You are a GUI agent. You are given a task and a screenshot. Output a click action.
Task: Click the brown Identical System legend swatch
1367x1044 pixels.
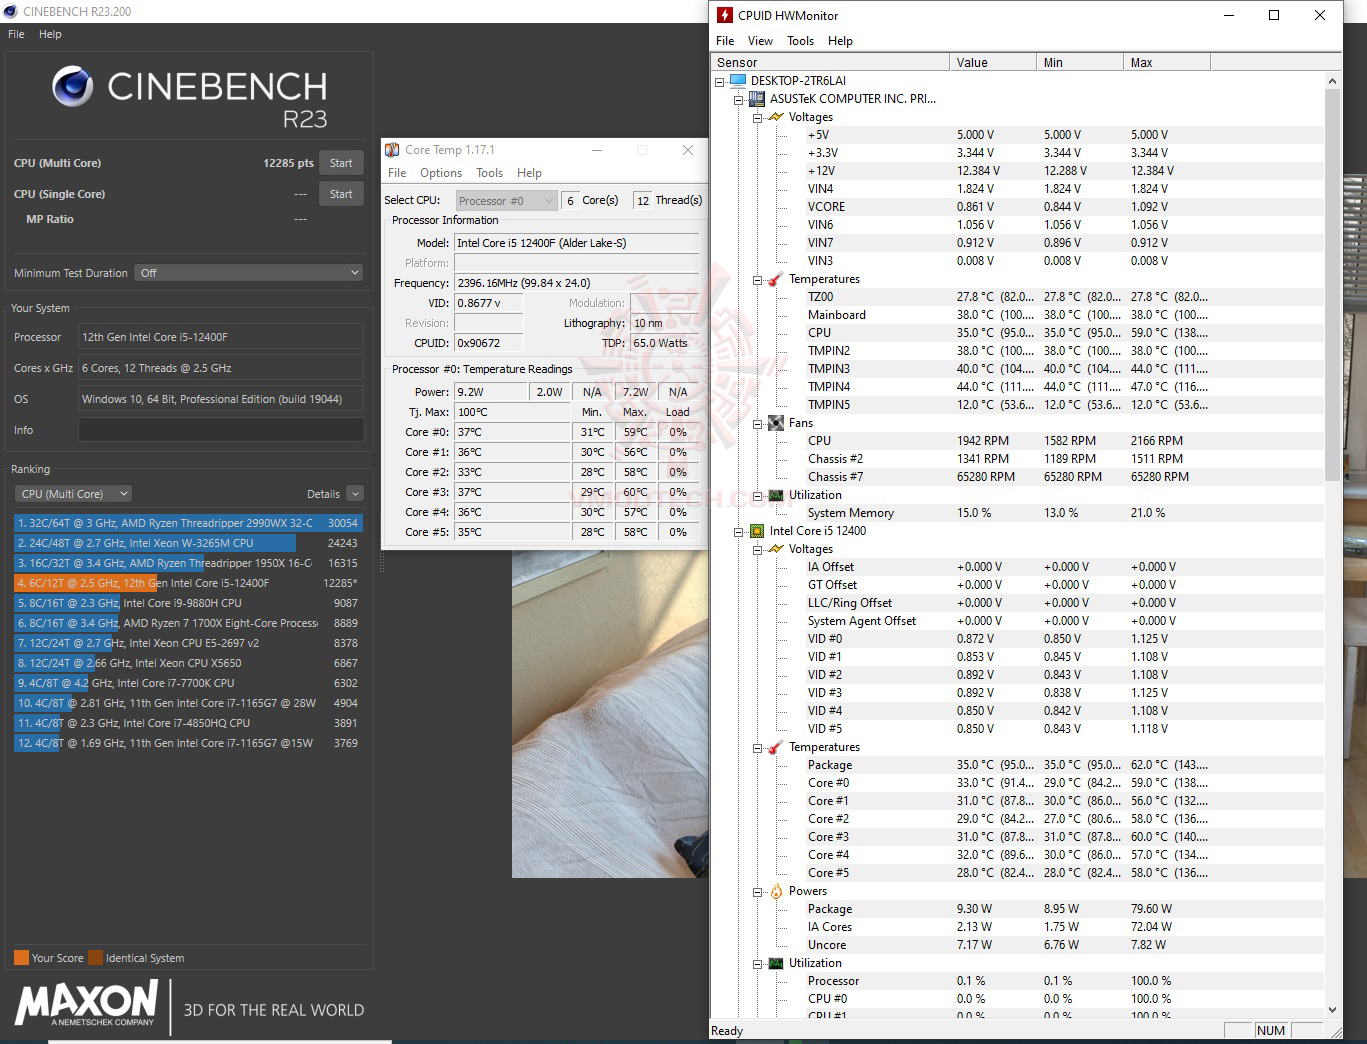click(95, 957)
